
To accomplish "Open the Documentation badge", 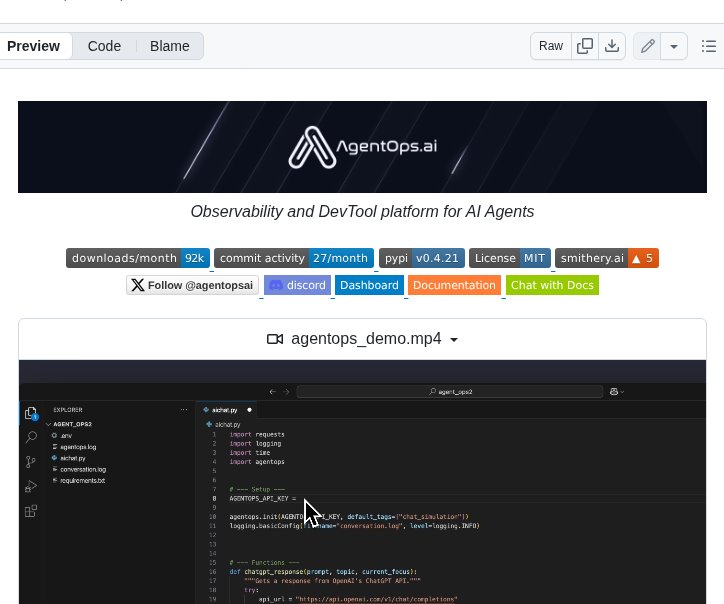I will (454, 285).
